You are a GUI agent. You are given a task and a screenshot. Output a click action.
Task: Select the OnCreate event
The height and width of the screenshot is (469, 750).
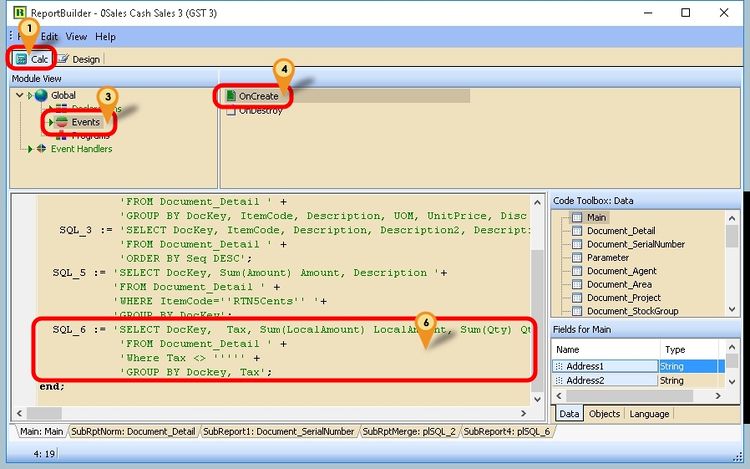[258, 96]
